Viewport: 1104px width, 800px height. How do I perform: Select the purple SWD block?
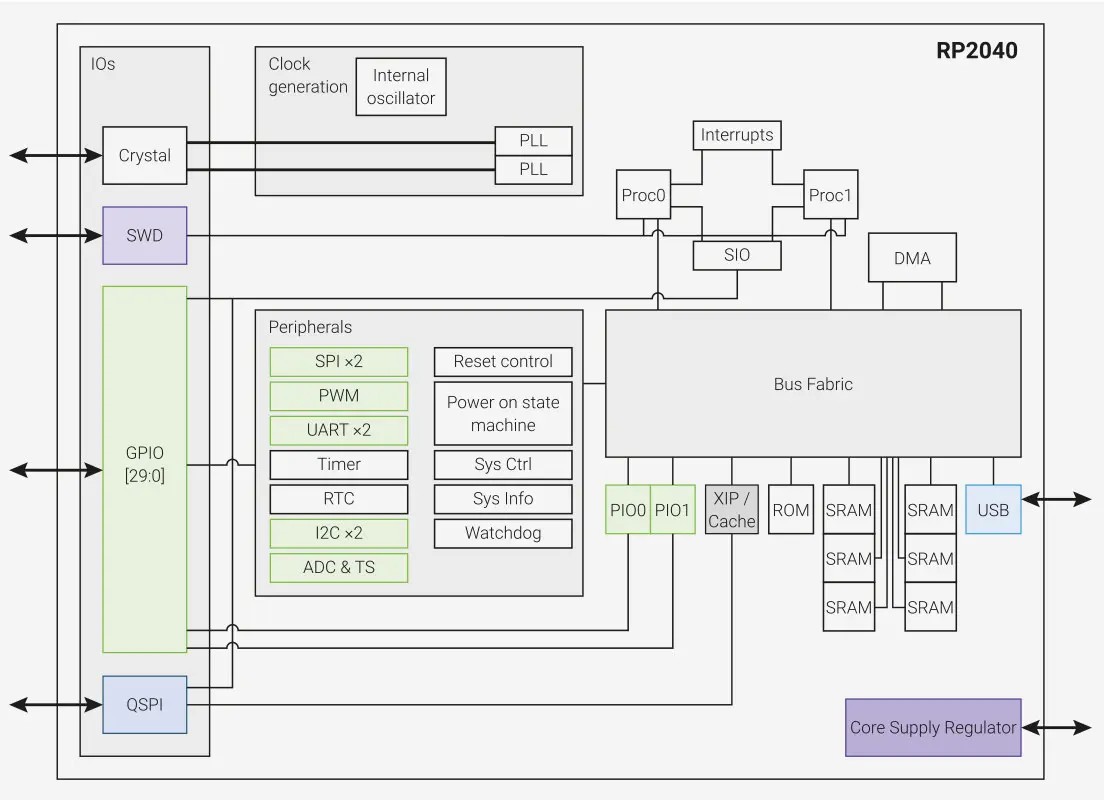tap(144, 235)
